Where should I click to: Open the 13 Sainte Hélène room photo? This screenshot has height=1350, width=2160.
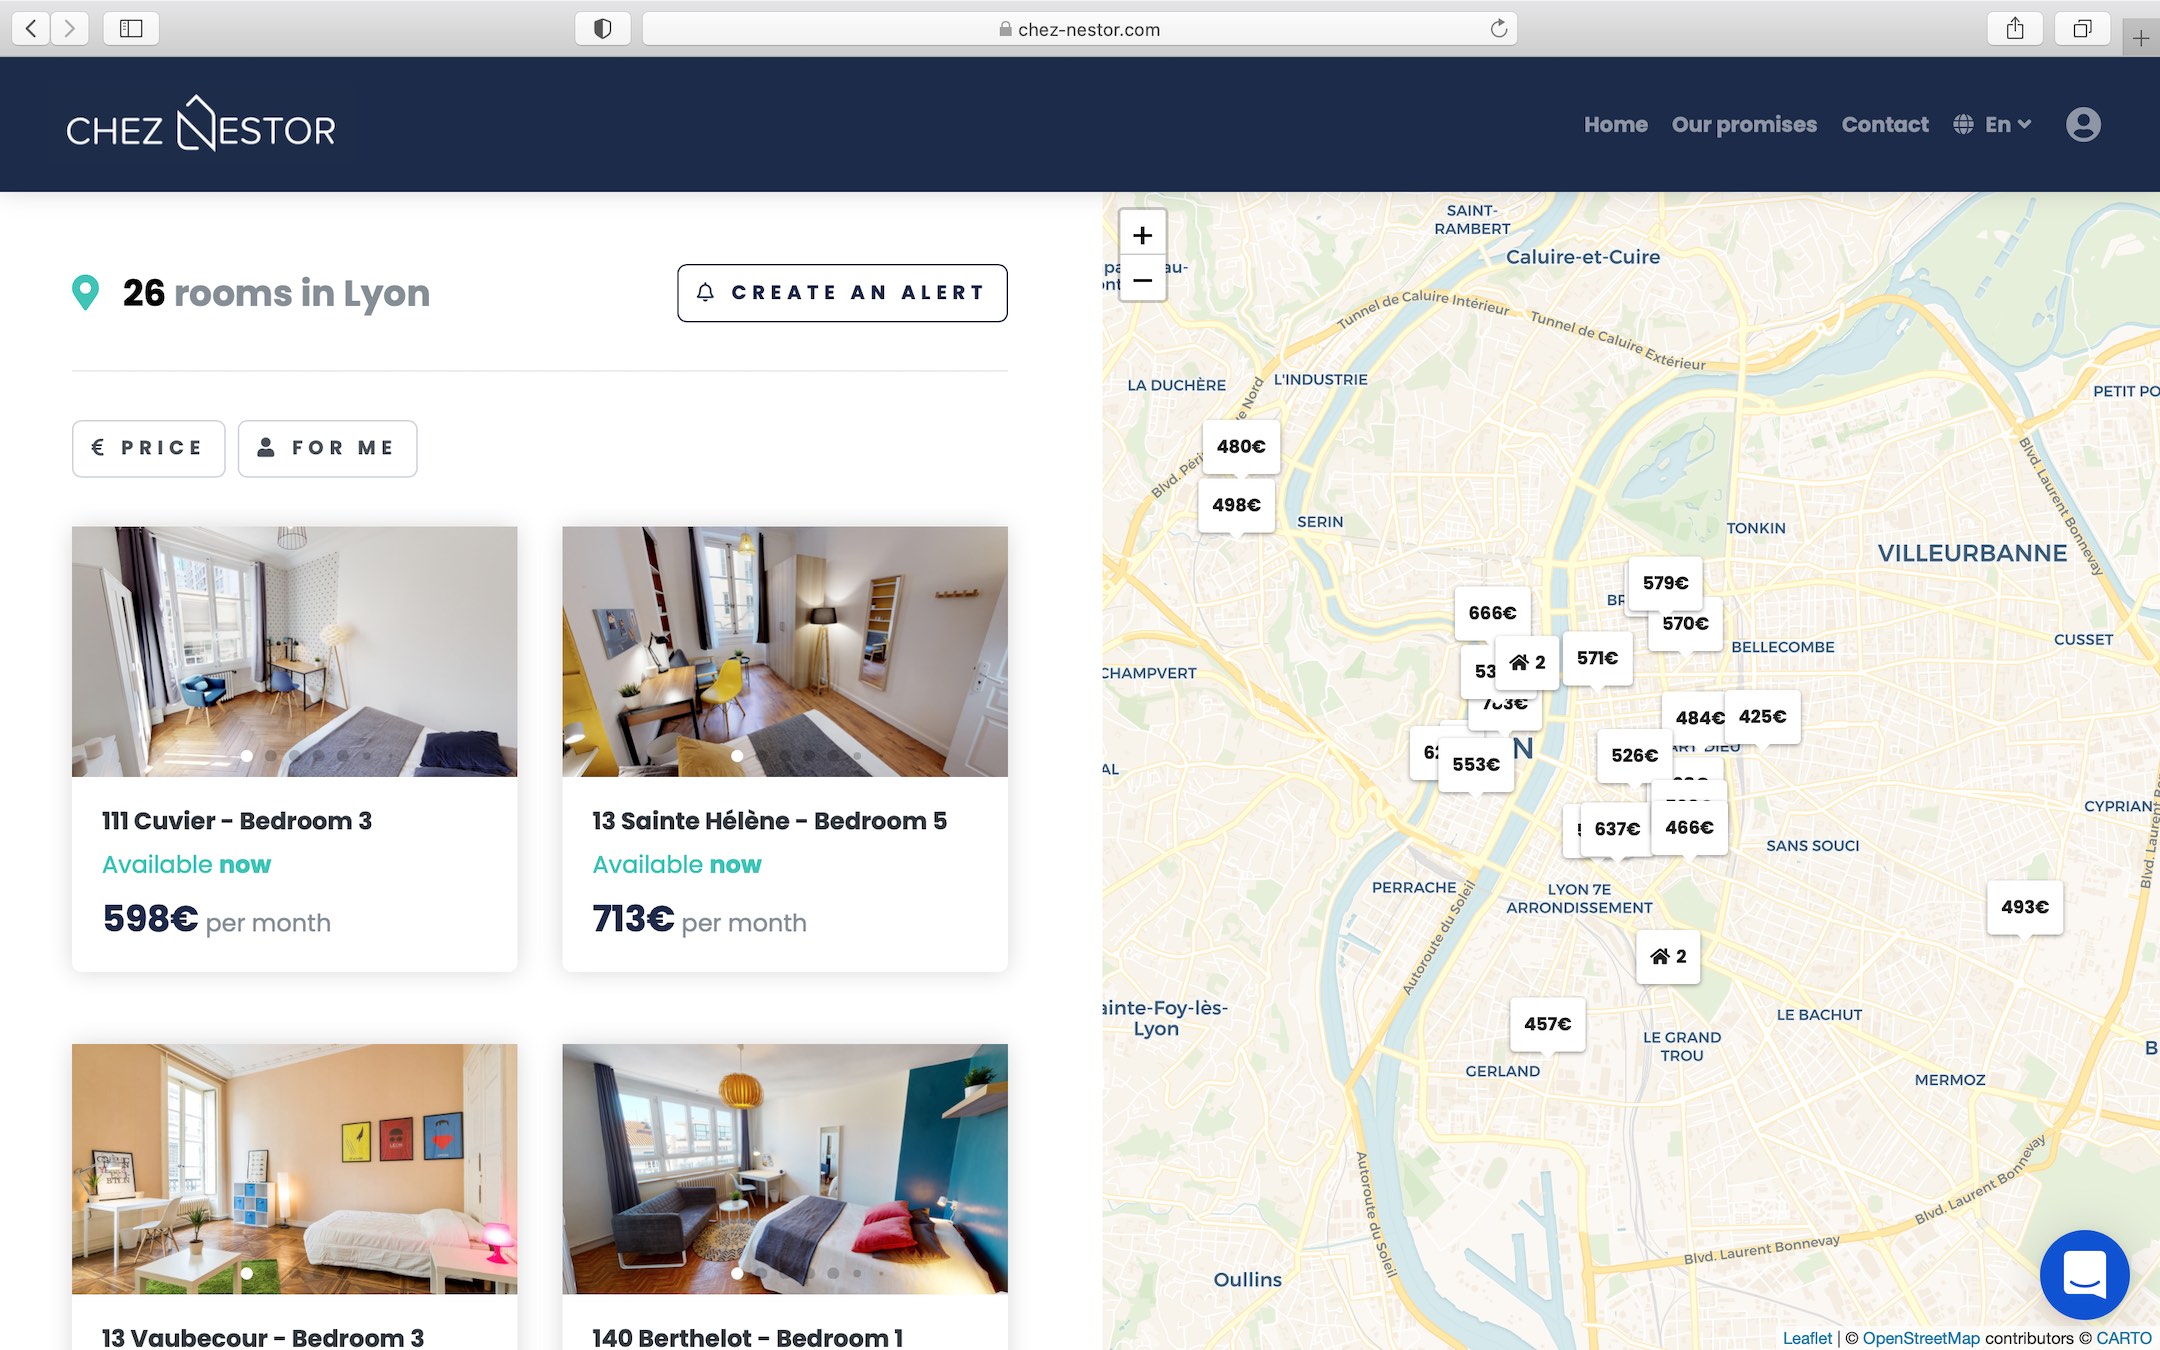coord(785,651)
